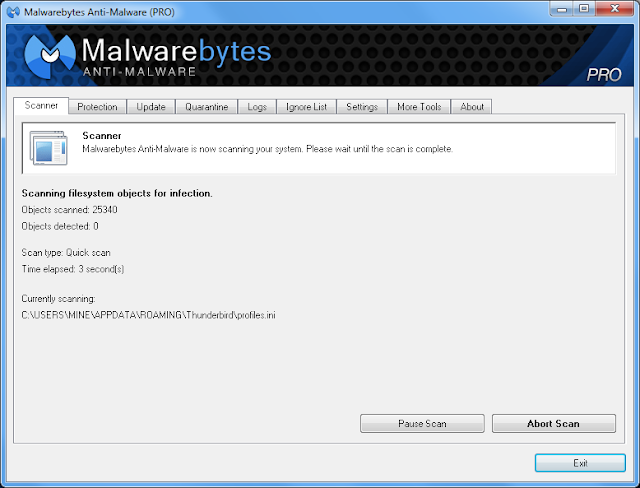This screenshot has height=488, width=640.
Task: Open the Ignore List tab
Action: tap(307, 107)
